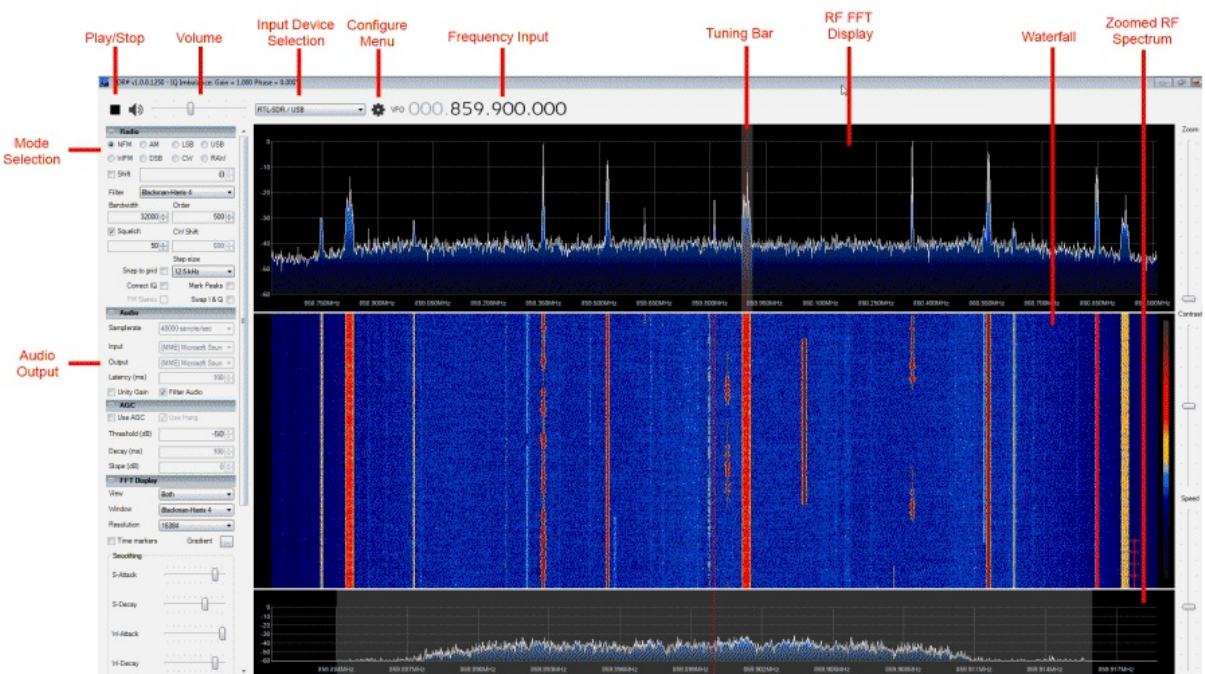Open the FFT View dropdown set to Both
Screen dimensions: 1205x674
(196, 494)
